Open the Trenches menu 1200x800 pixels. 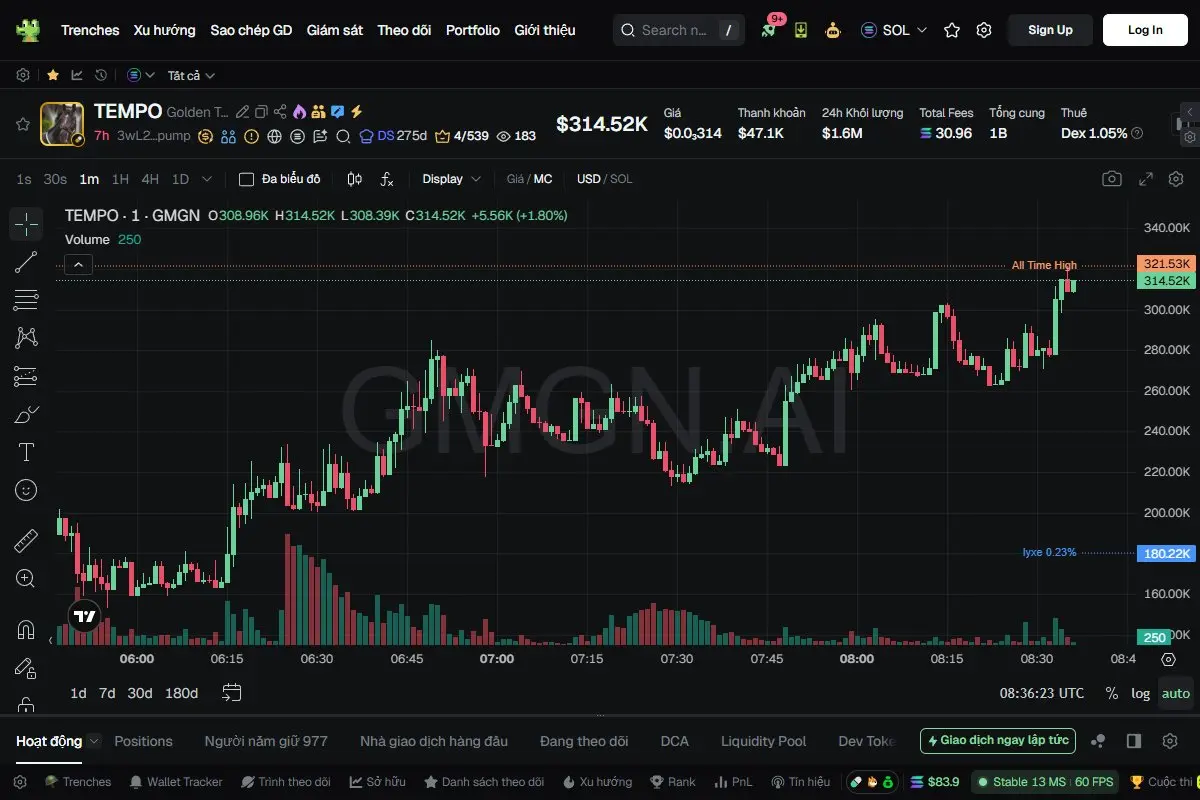click(x=90, y=30)
